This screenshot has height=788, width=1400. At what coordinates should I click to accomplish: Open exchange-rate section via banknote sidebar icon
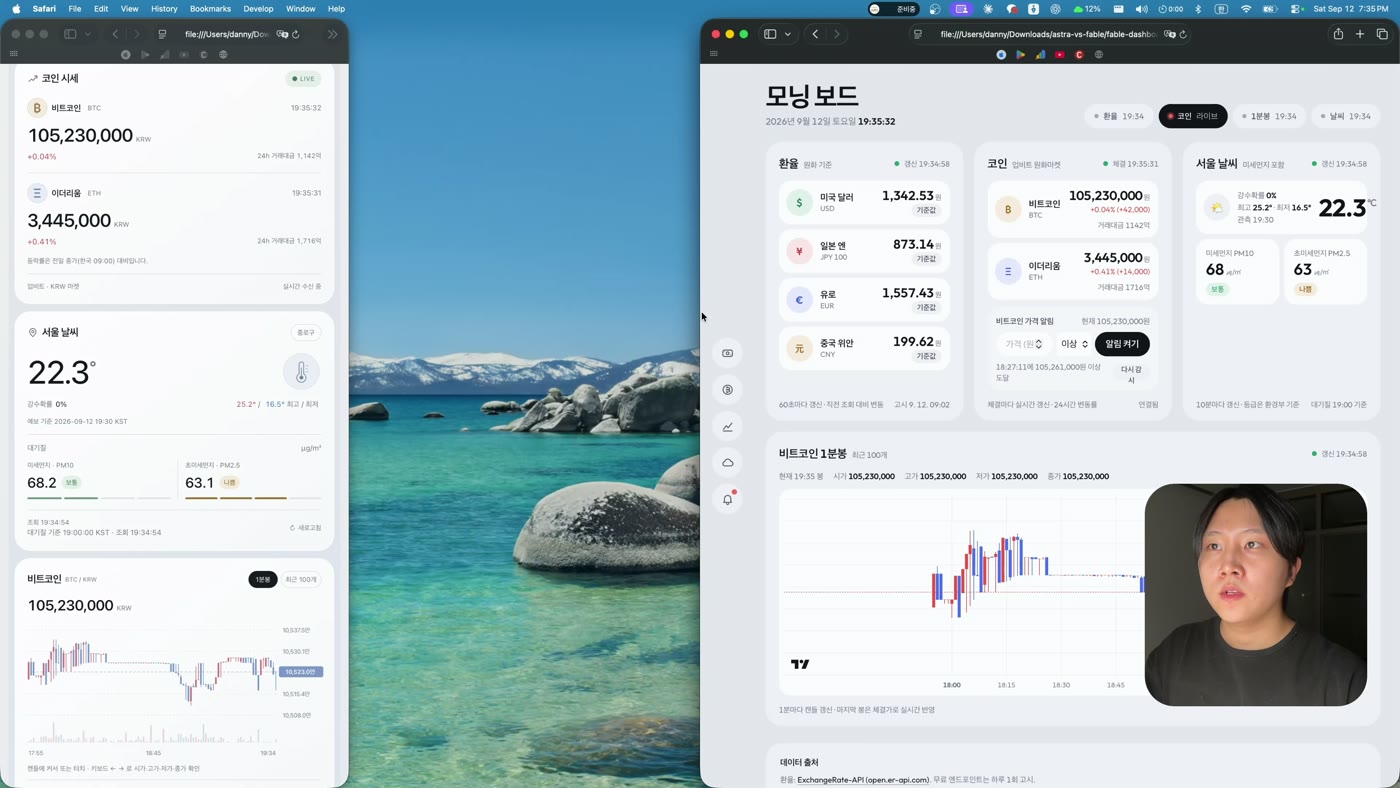tap(728, 353)
